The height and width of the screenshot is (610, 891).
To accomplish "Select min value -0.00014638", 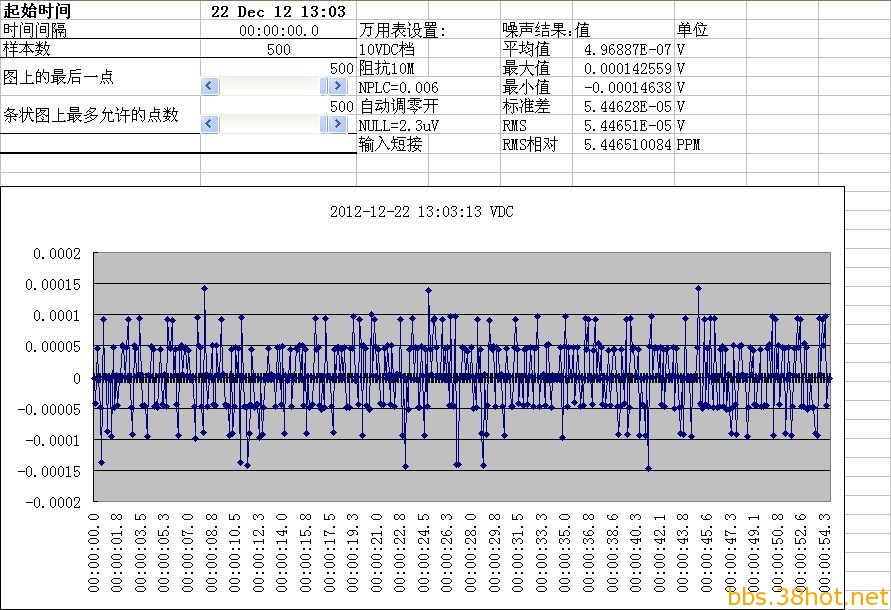I will [x=623, y=87].
